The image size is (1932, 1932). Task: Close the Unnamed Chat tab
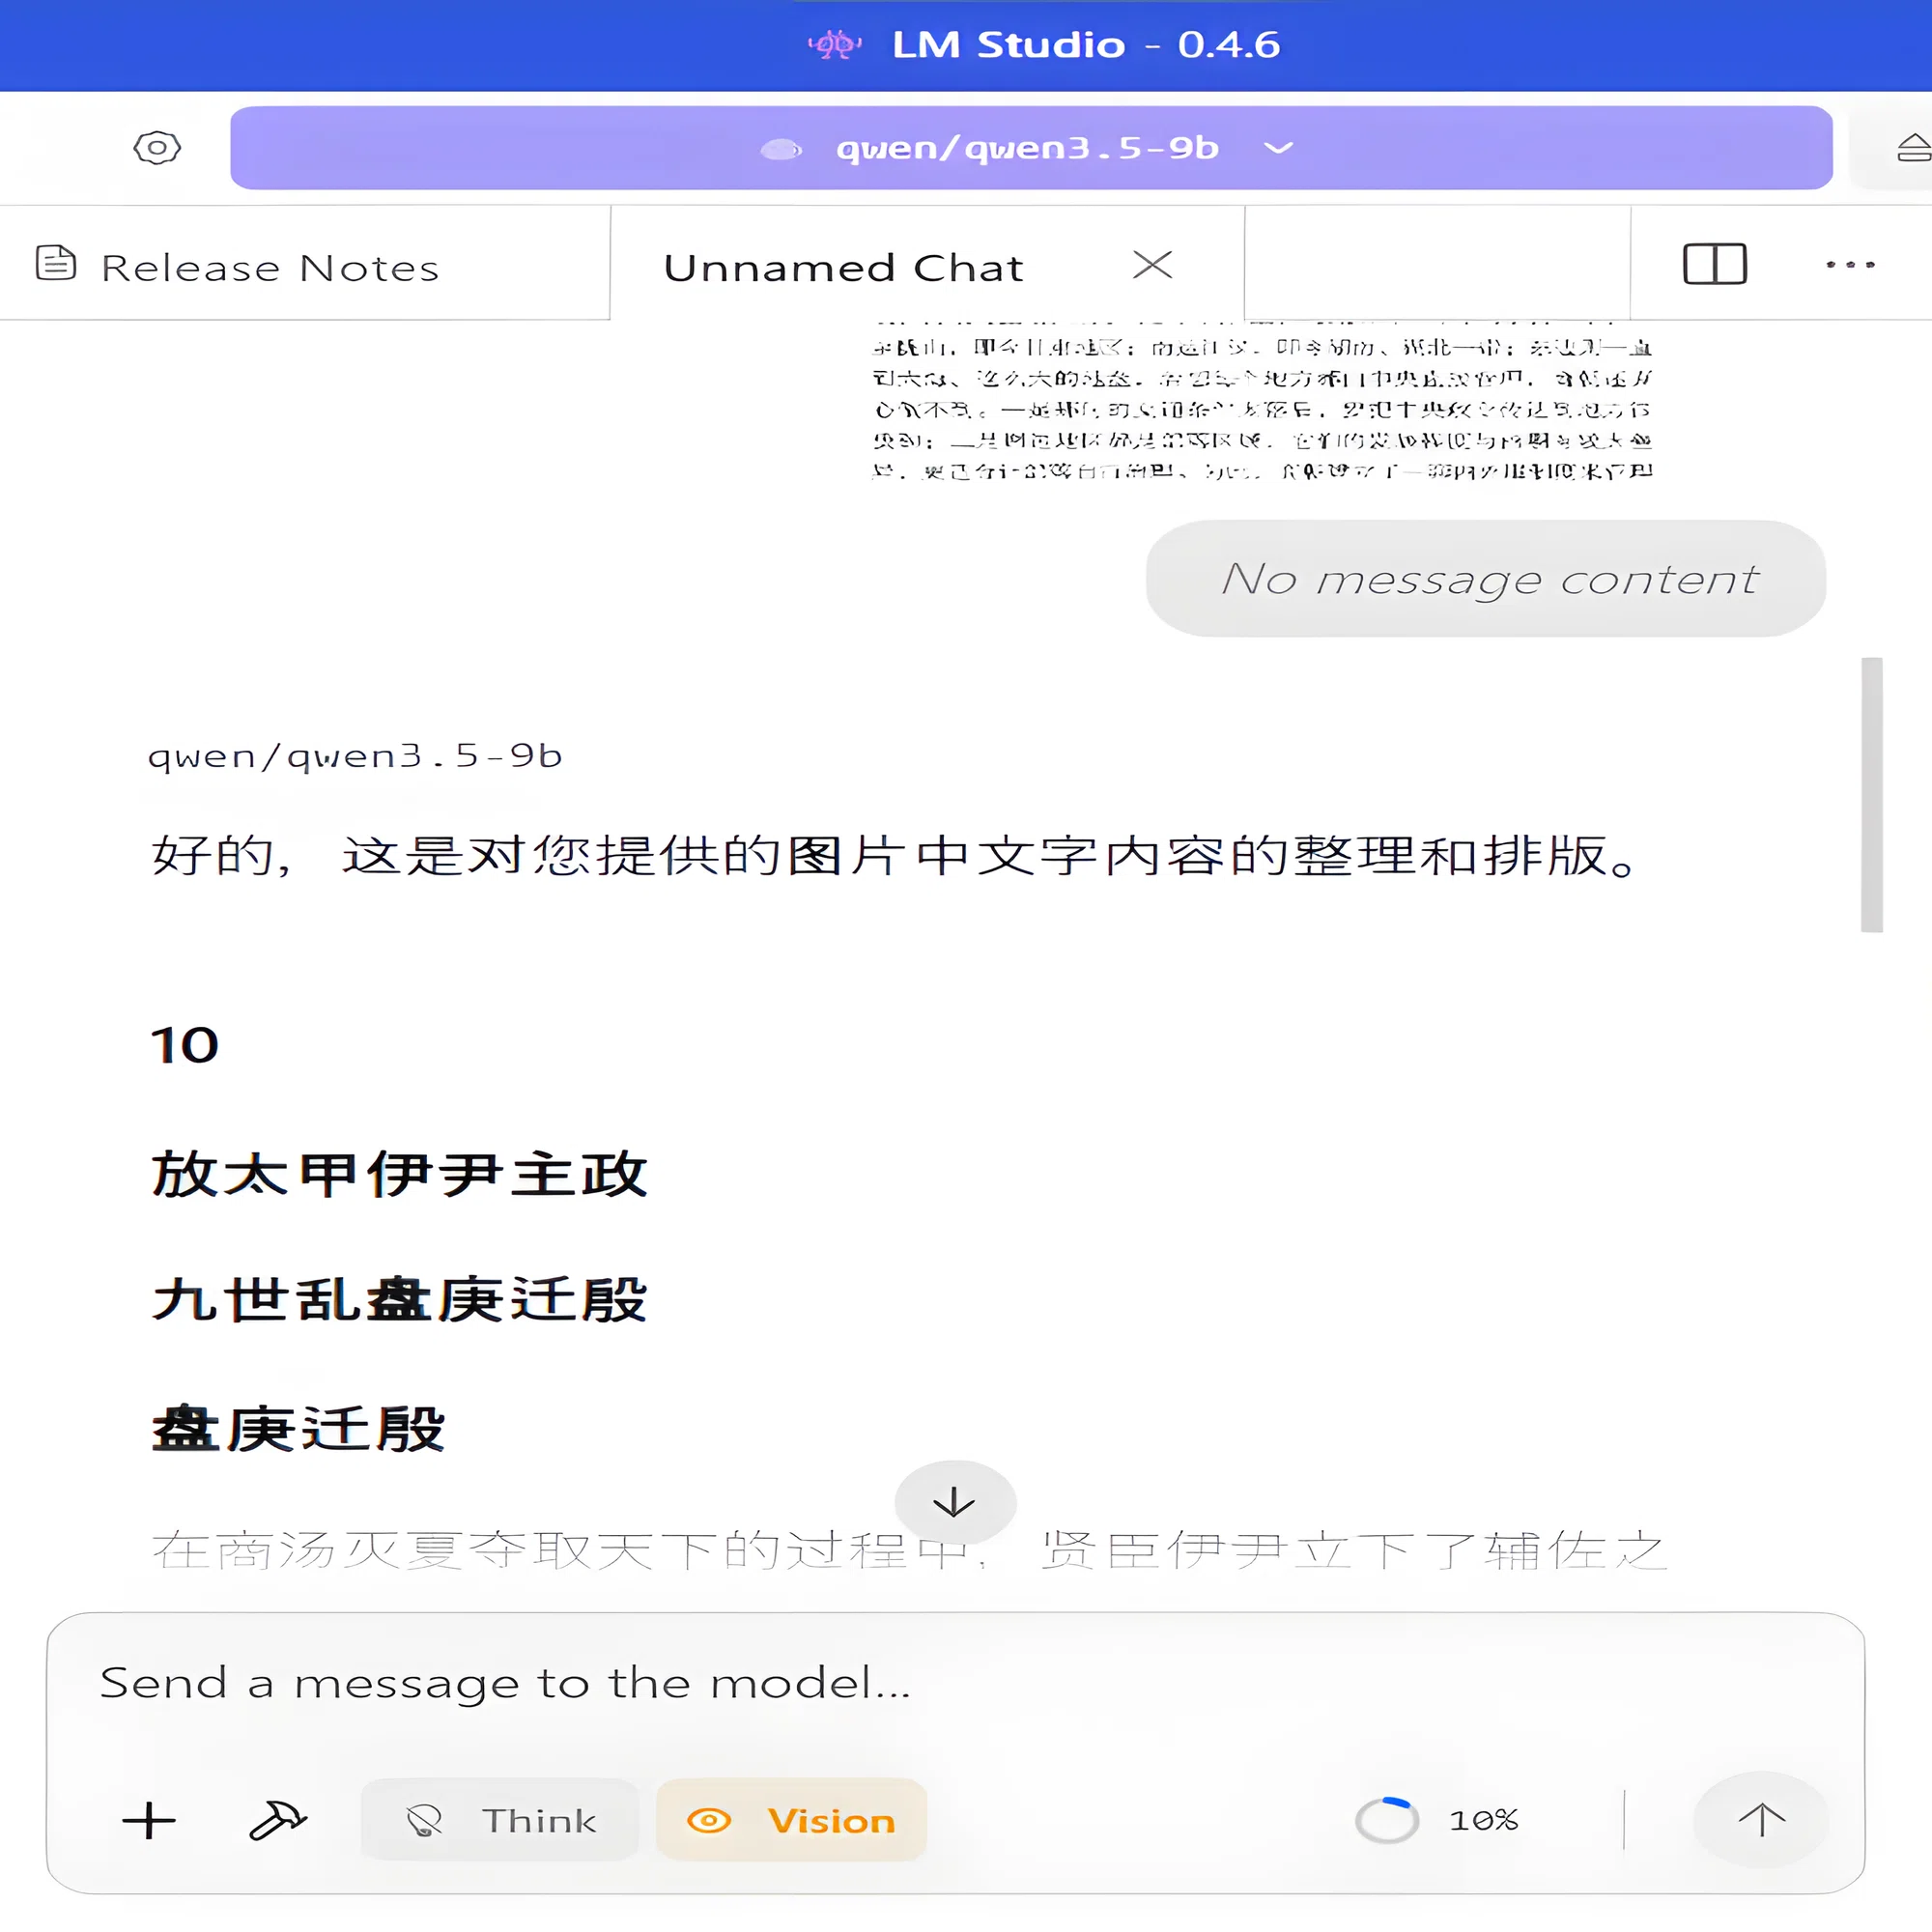[x=1152, y=265]
